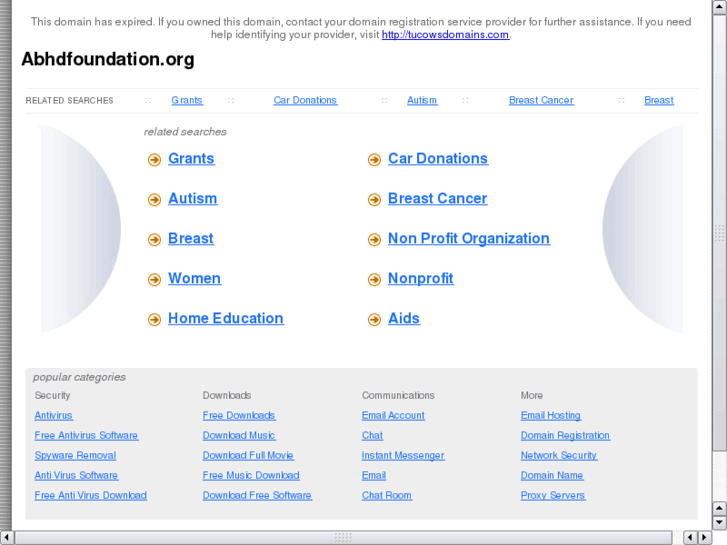The width and height of the screenshot is (727, 545).
Task: Open the tucowsdomains.com link
Action: point(445,35)
